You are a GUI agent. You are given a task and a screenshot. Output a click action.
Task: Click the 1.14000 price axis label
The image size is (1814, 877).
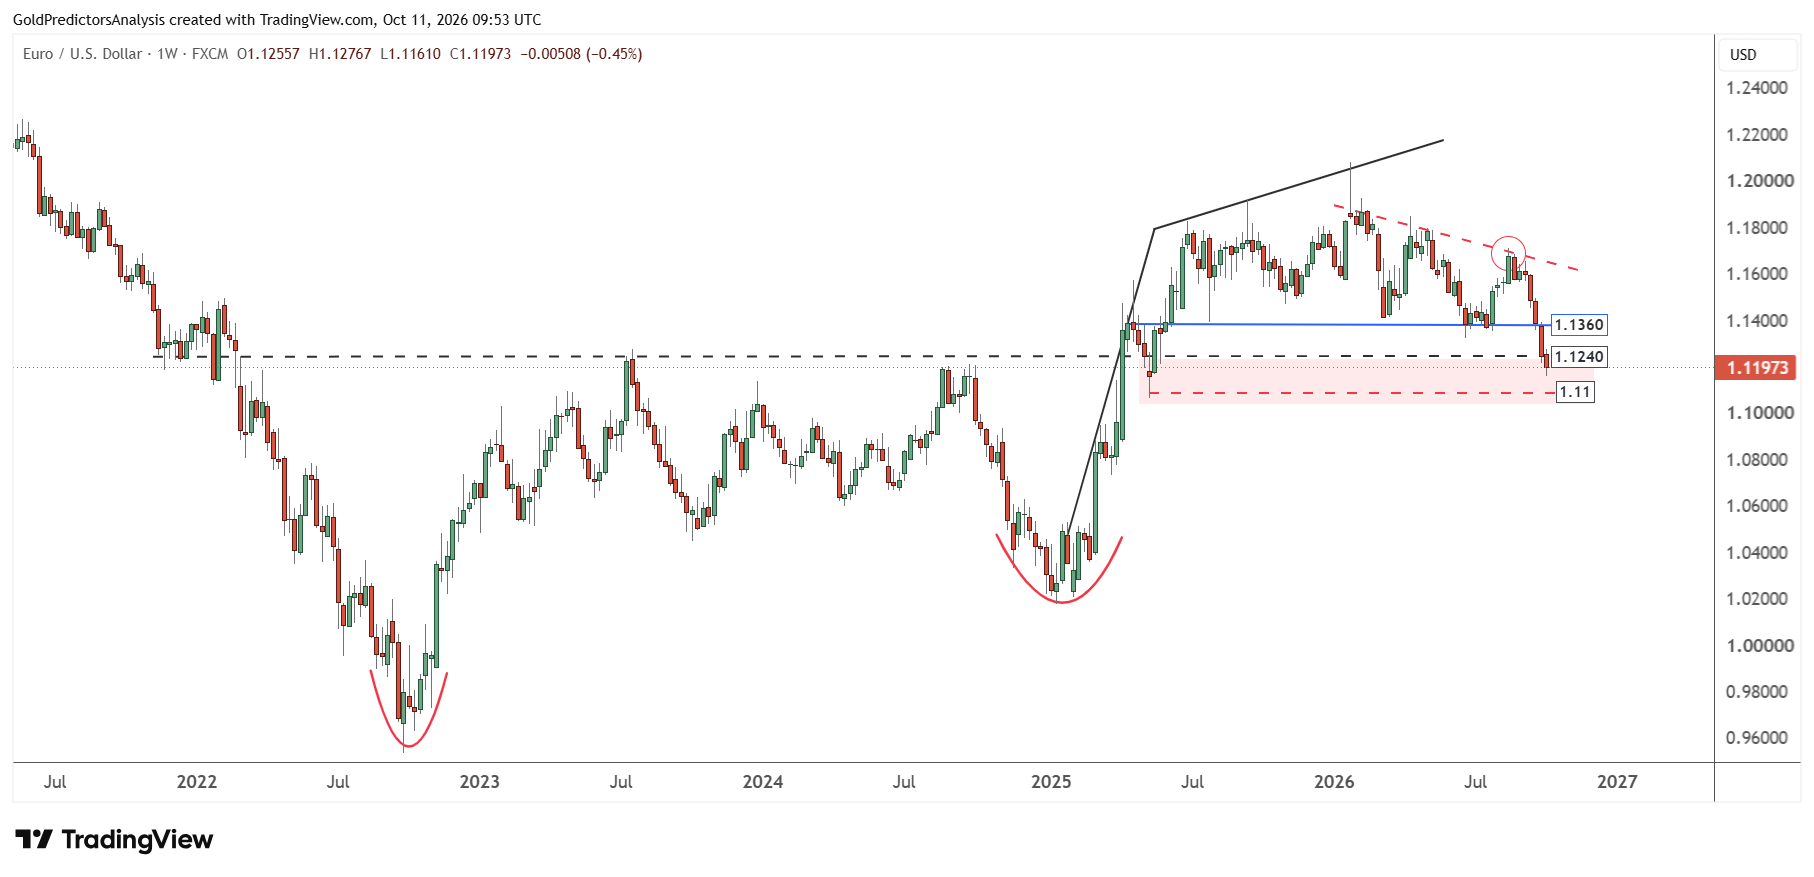tap(1757, 321)
